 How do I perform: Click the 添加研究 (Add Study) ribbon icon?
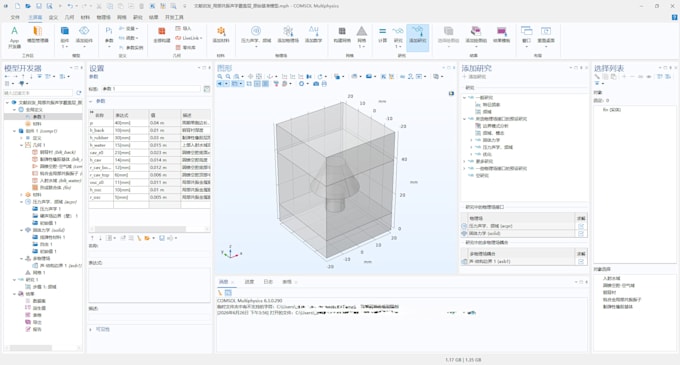coord(418,35)
